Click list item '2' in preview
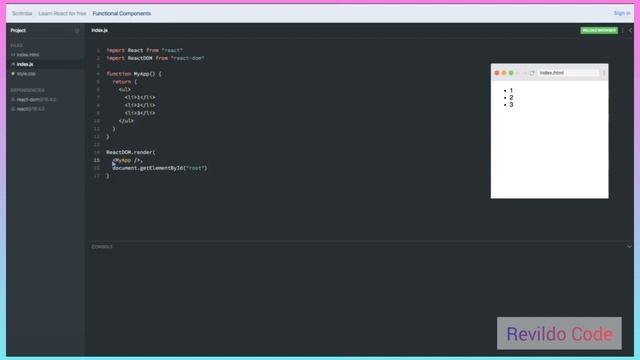Viewport: 640px width, 360px height. click(x=511, y=98)
